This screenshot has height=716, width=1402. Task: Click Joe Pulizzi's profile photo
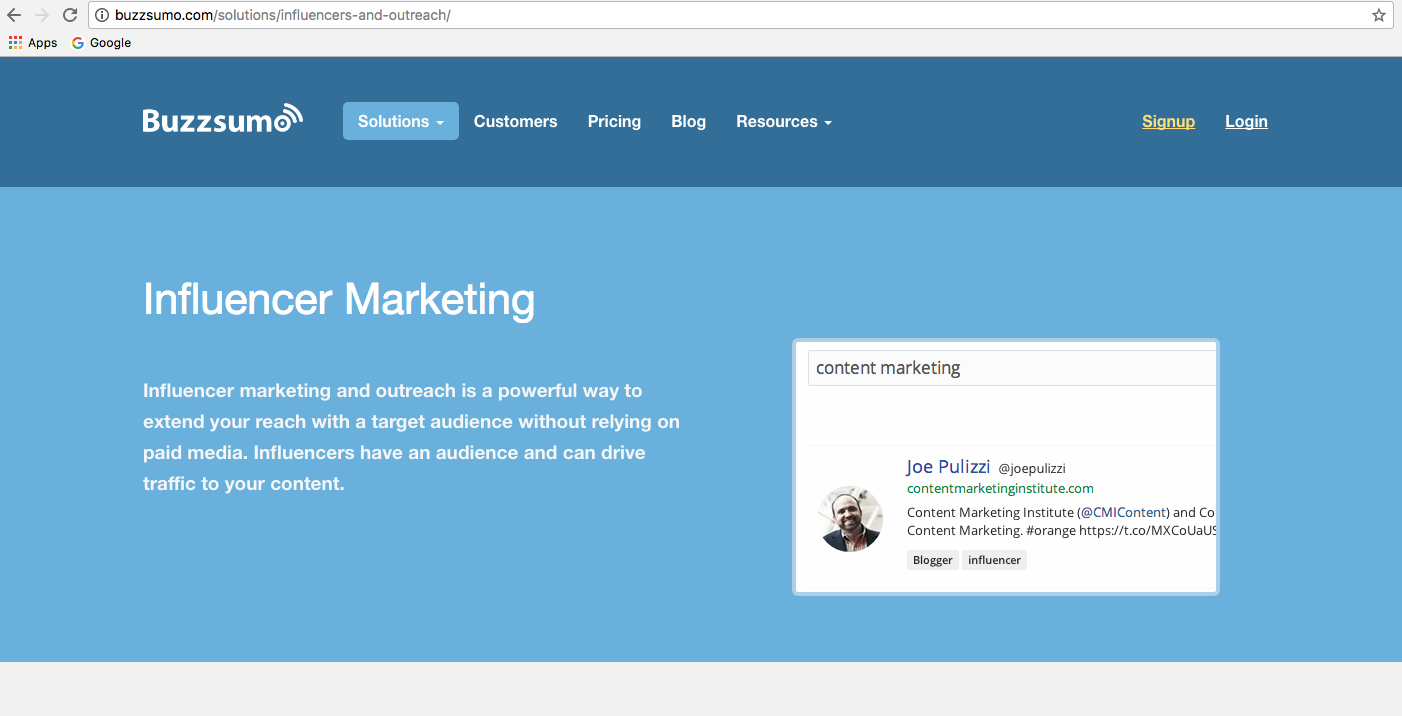851,519
